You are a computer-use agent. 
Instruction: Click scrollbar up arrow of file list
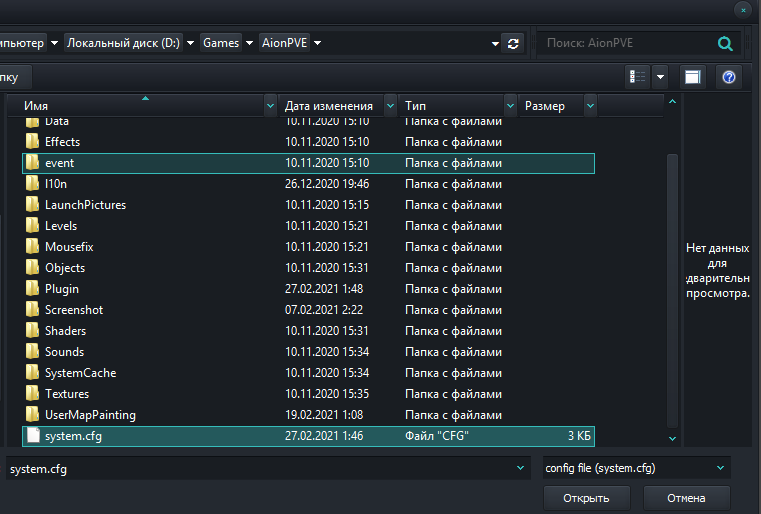click(672, 101)
